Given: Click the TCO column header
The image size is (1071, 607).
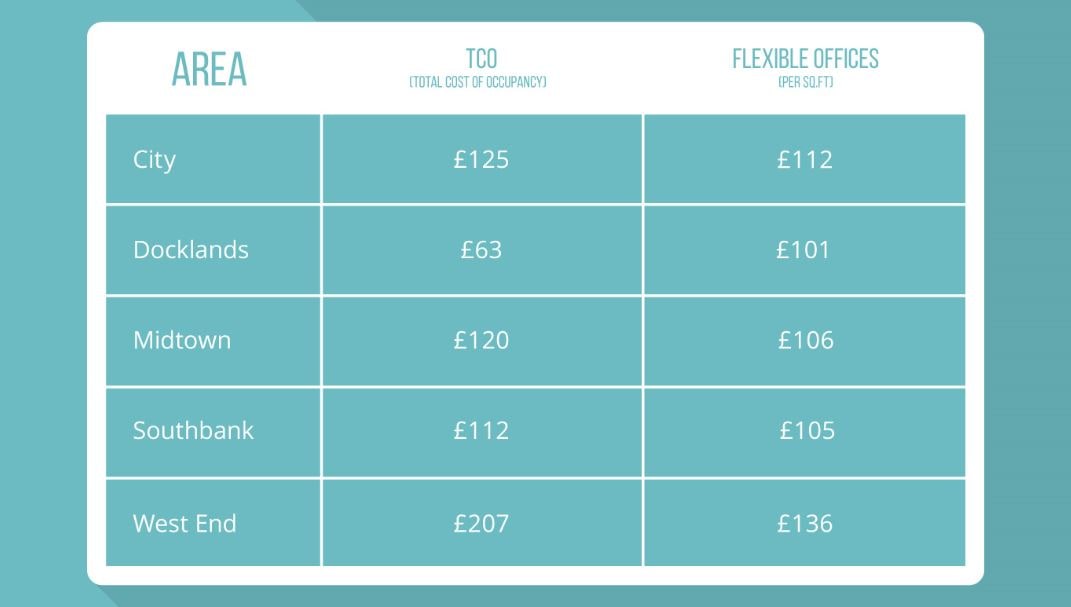Looking at the screenshot, I should tap(481, 58).
